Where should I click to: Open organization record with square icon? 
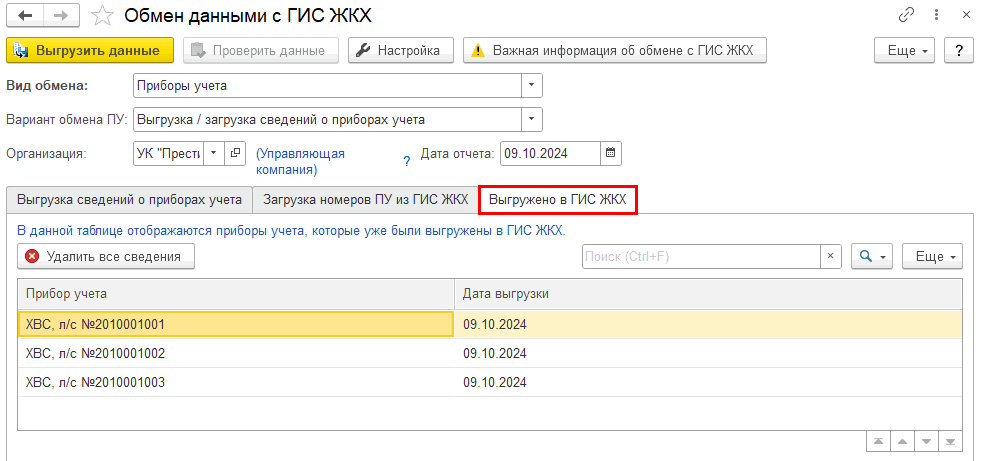pyautogui.click(x=236, y=153)
